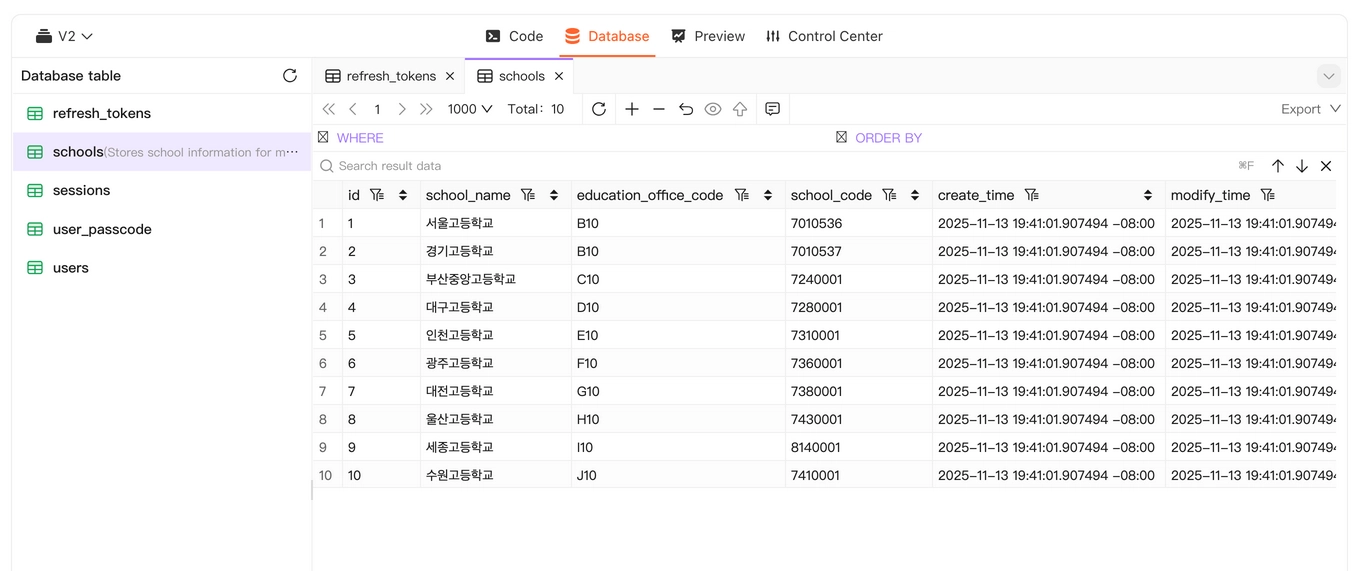The image size is (1356, 571).
Task: Filter the school_name column
Action: [x=528, y=195]
